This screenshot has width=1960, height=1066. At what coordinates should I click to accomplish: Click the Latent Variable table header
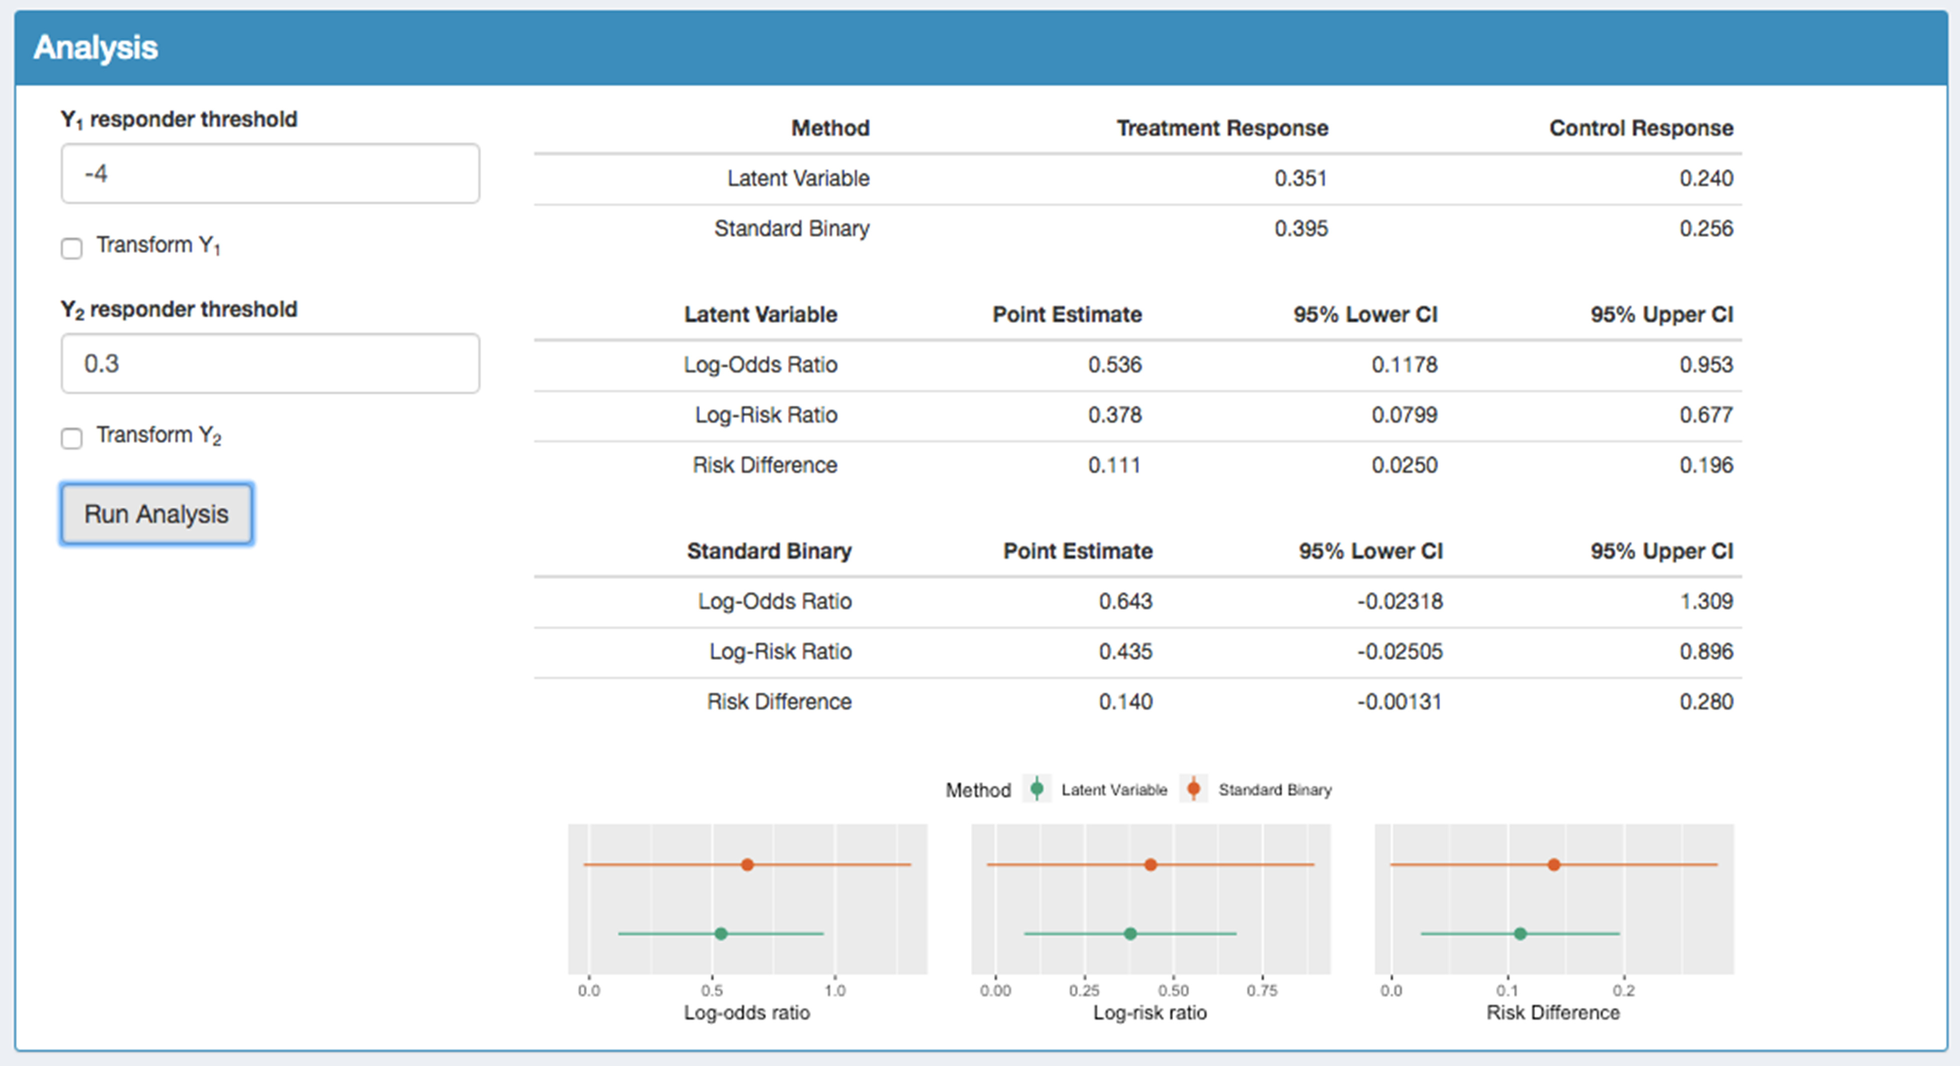[x=760, y=314]
